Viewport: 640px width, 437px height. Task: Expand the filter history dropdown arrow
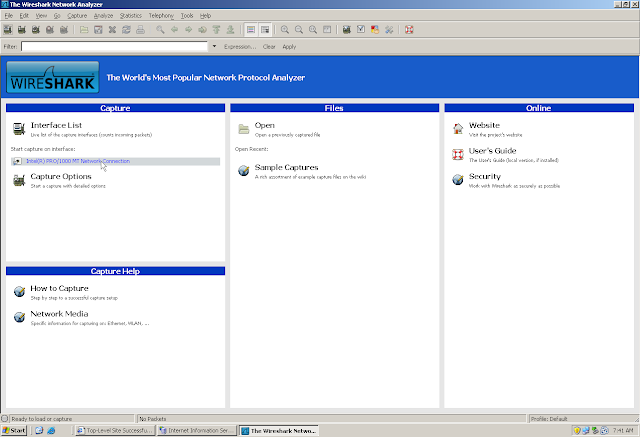click(x=214, y=47)
